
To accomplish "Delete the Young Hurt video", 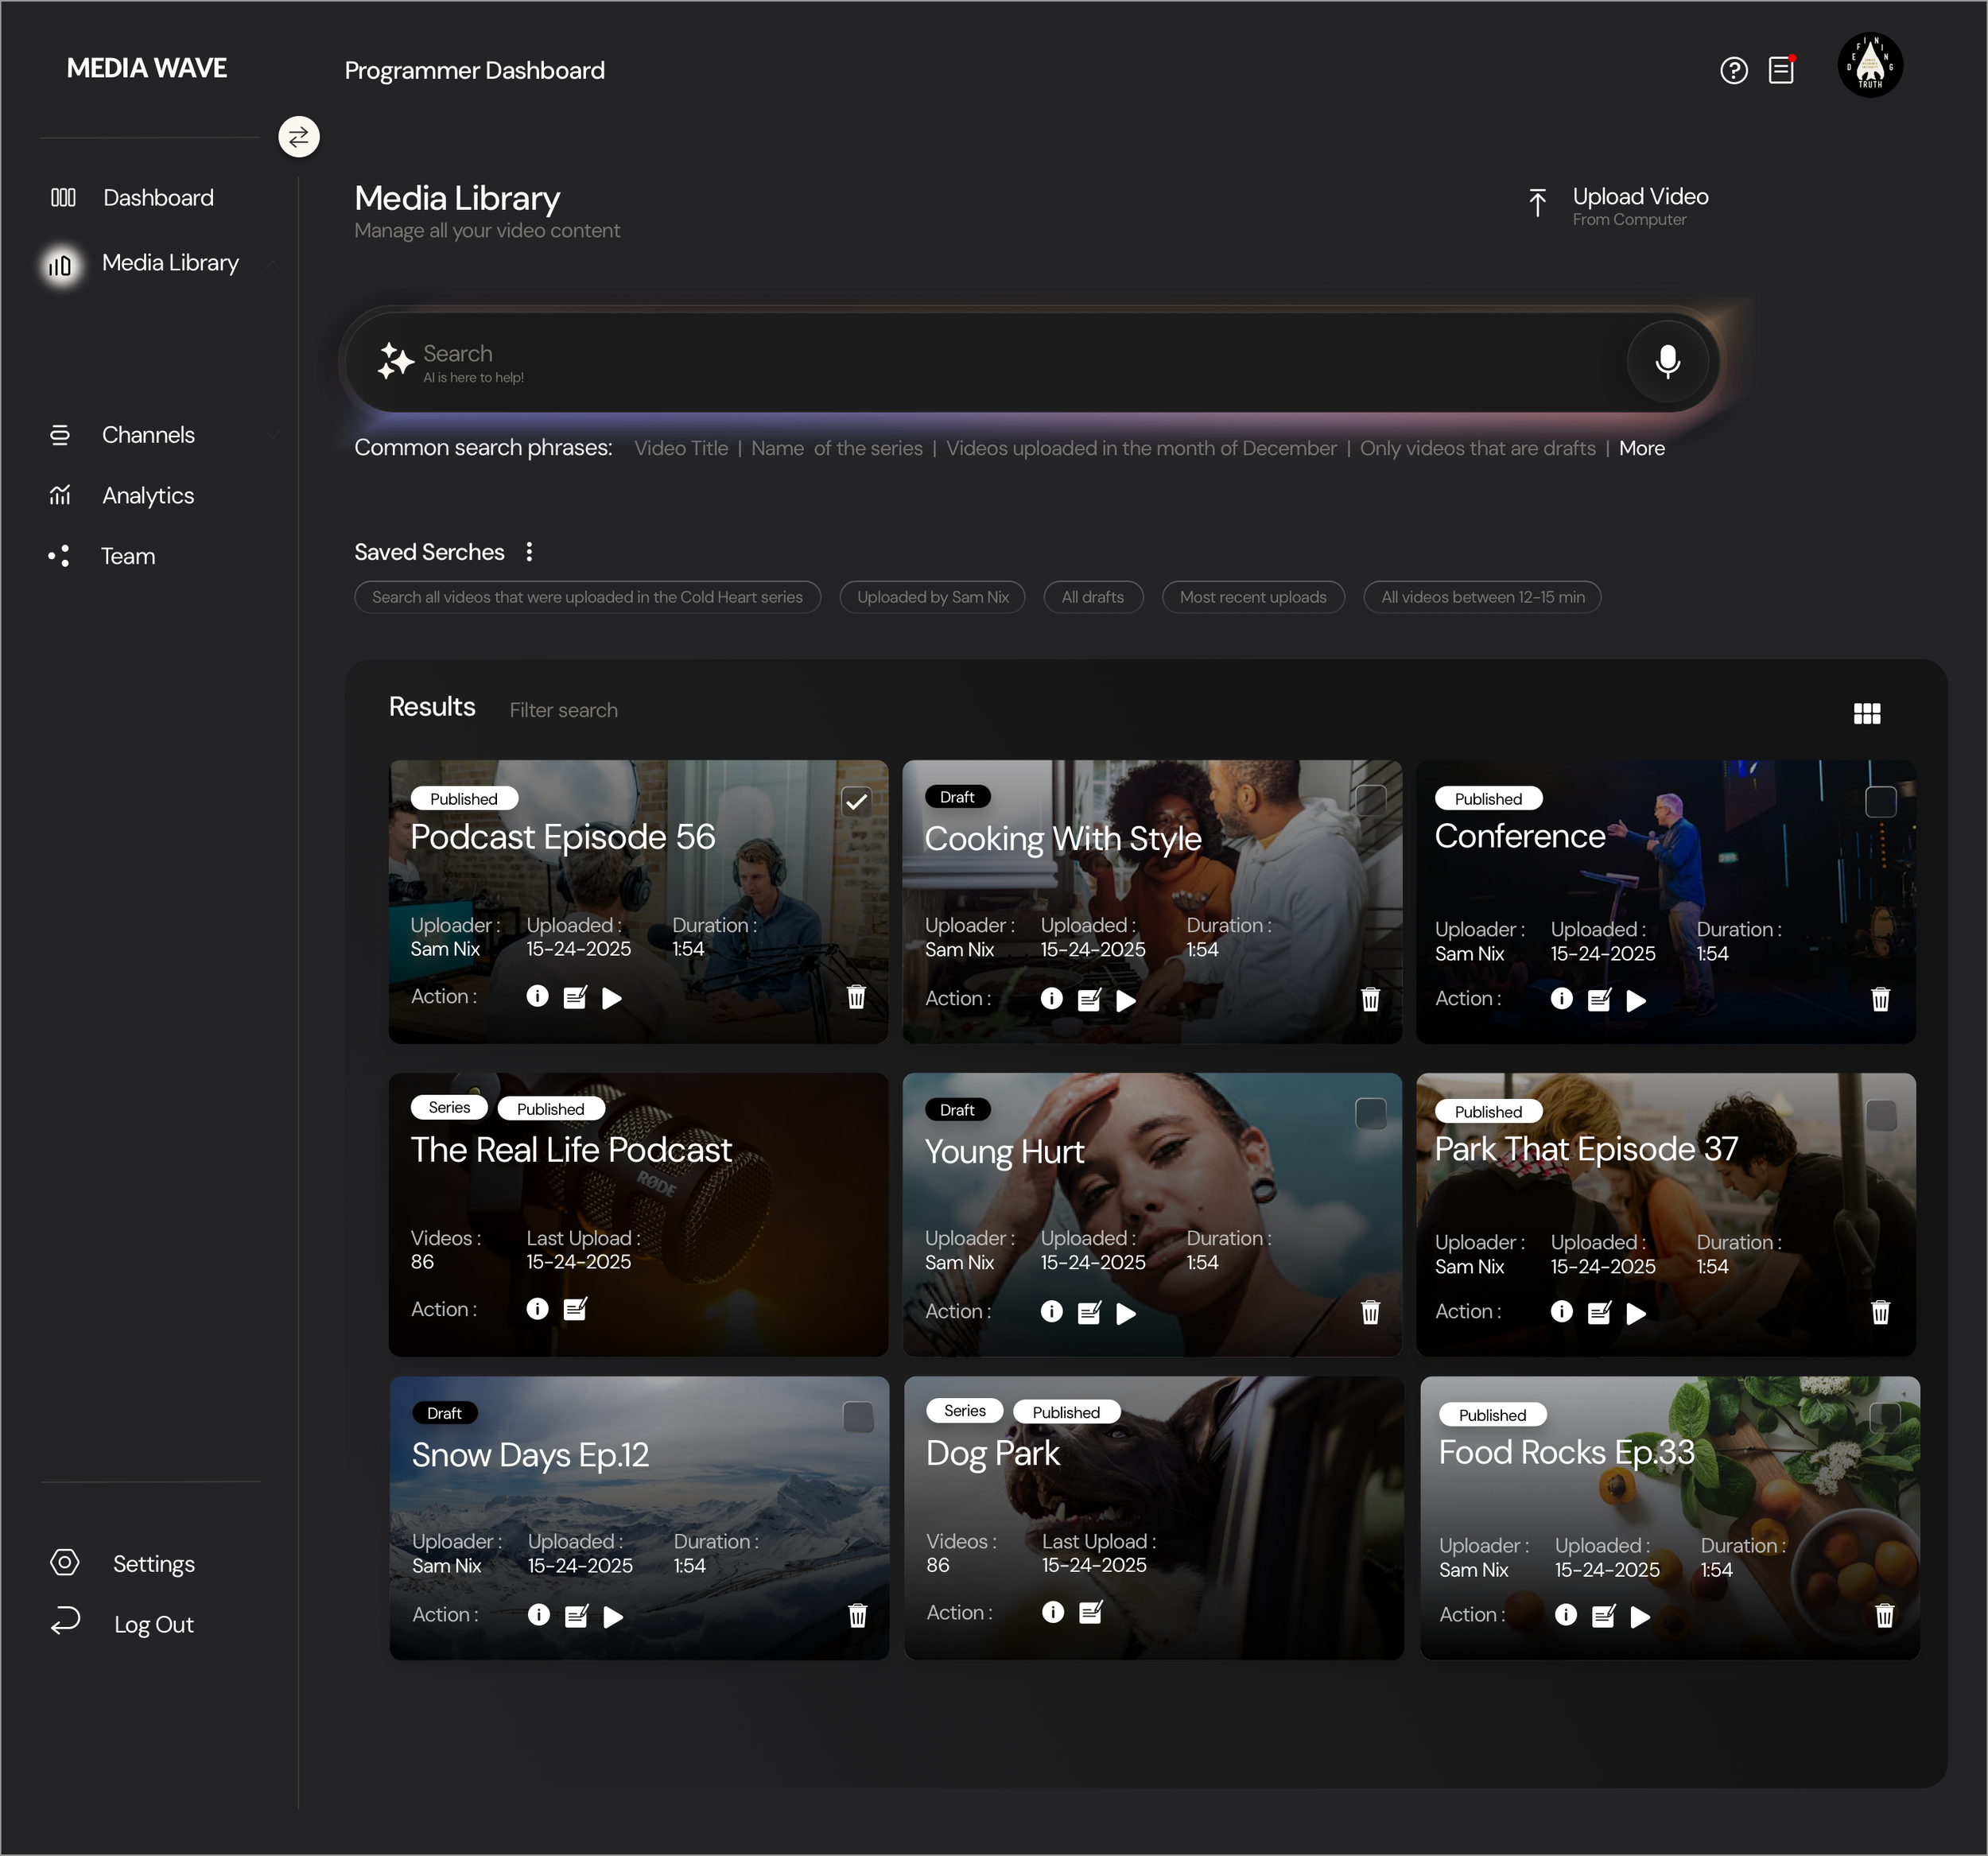I will point(1370,1312).
